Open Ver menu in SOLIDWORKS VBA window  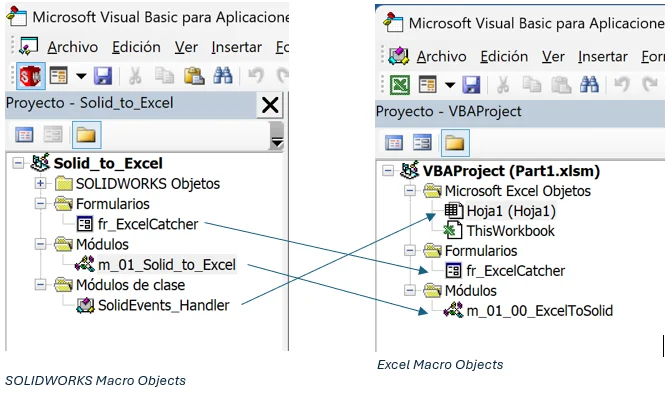(x=186, y=47)
